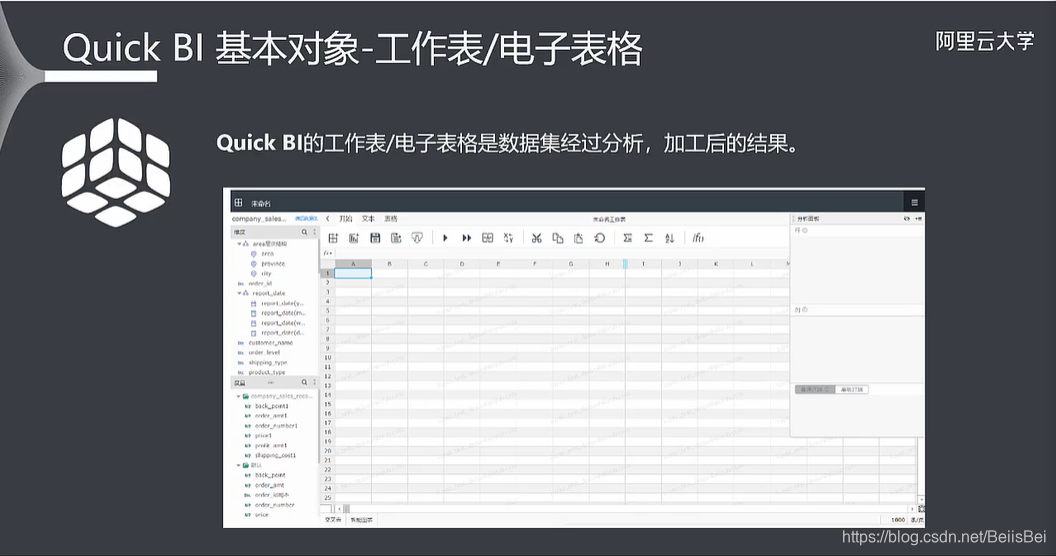The width and height of the screenshot is (1056, 556).
Task: Select the province dimension field
Action: click(273, 264)
